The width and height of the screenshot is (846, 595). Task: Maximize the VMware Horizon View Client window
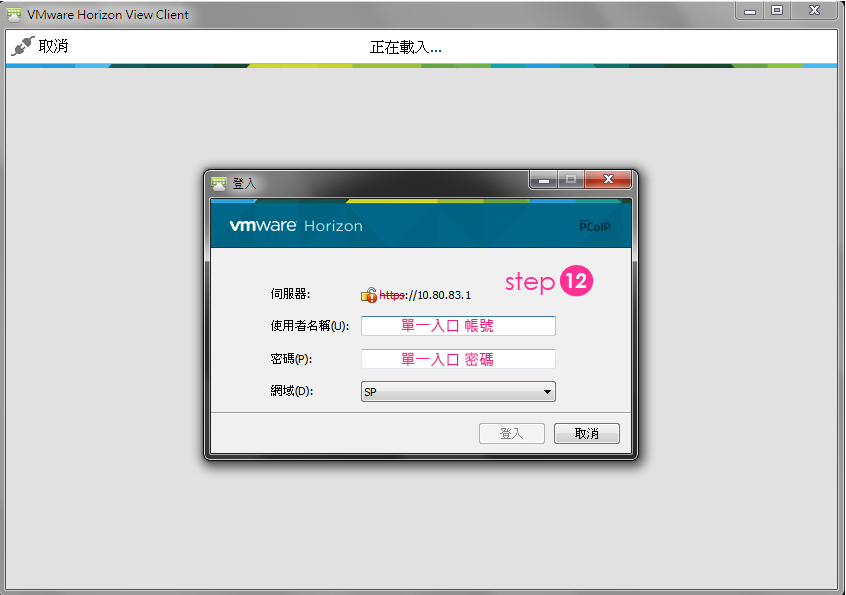[x=777, y=11]
